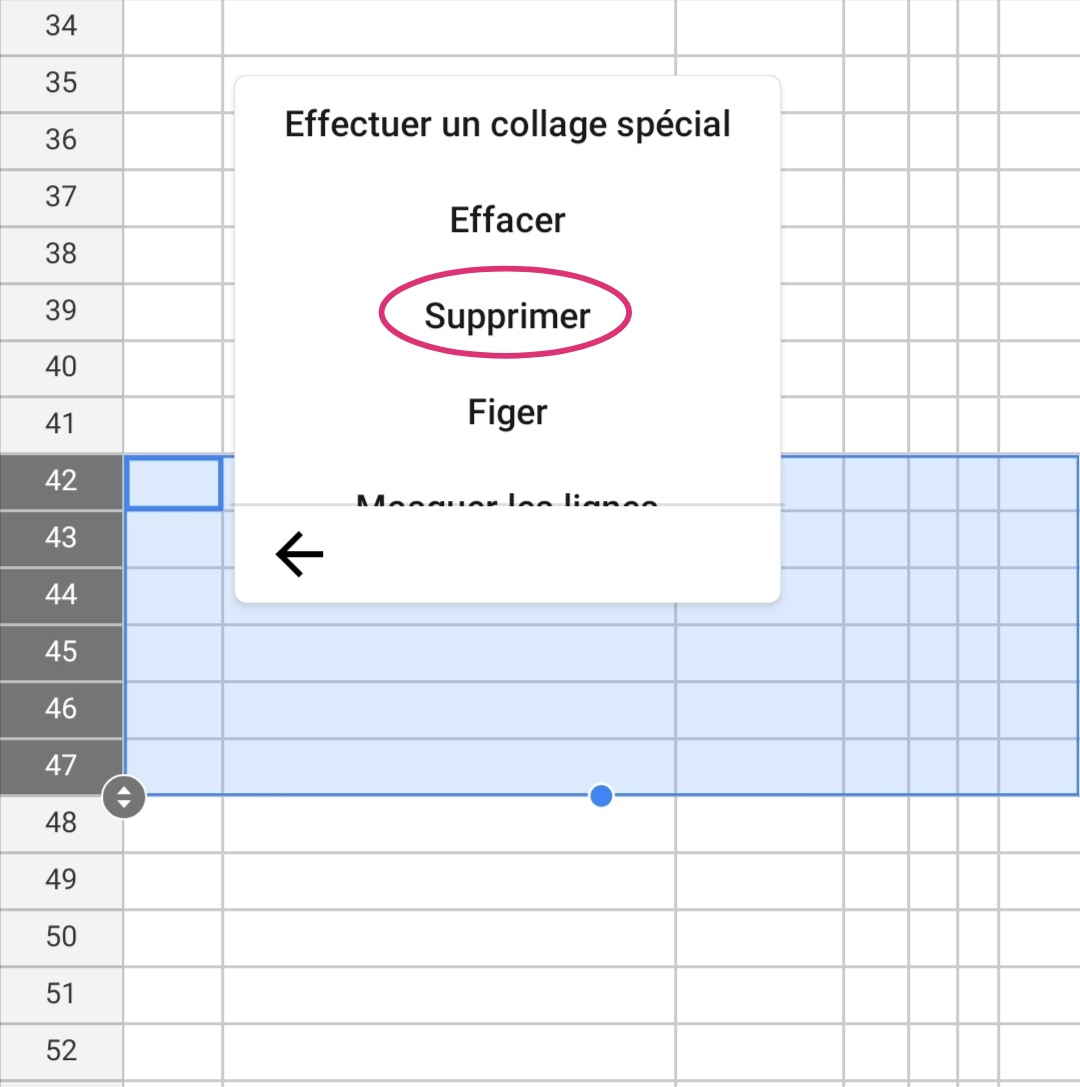Click row header 45

pos(61,652)
